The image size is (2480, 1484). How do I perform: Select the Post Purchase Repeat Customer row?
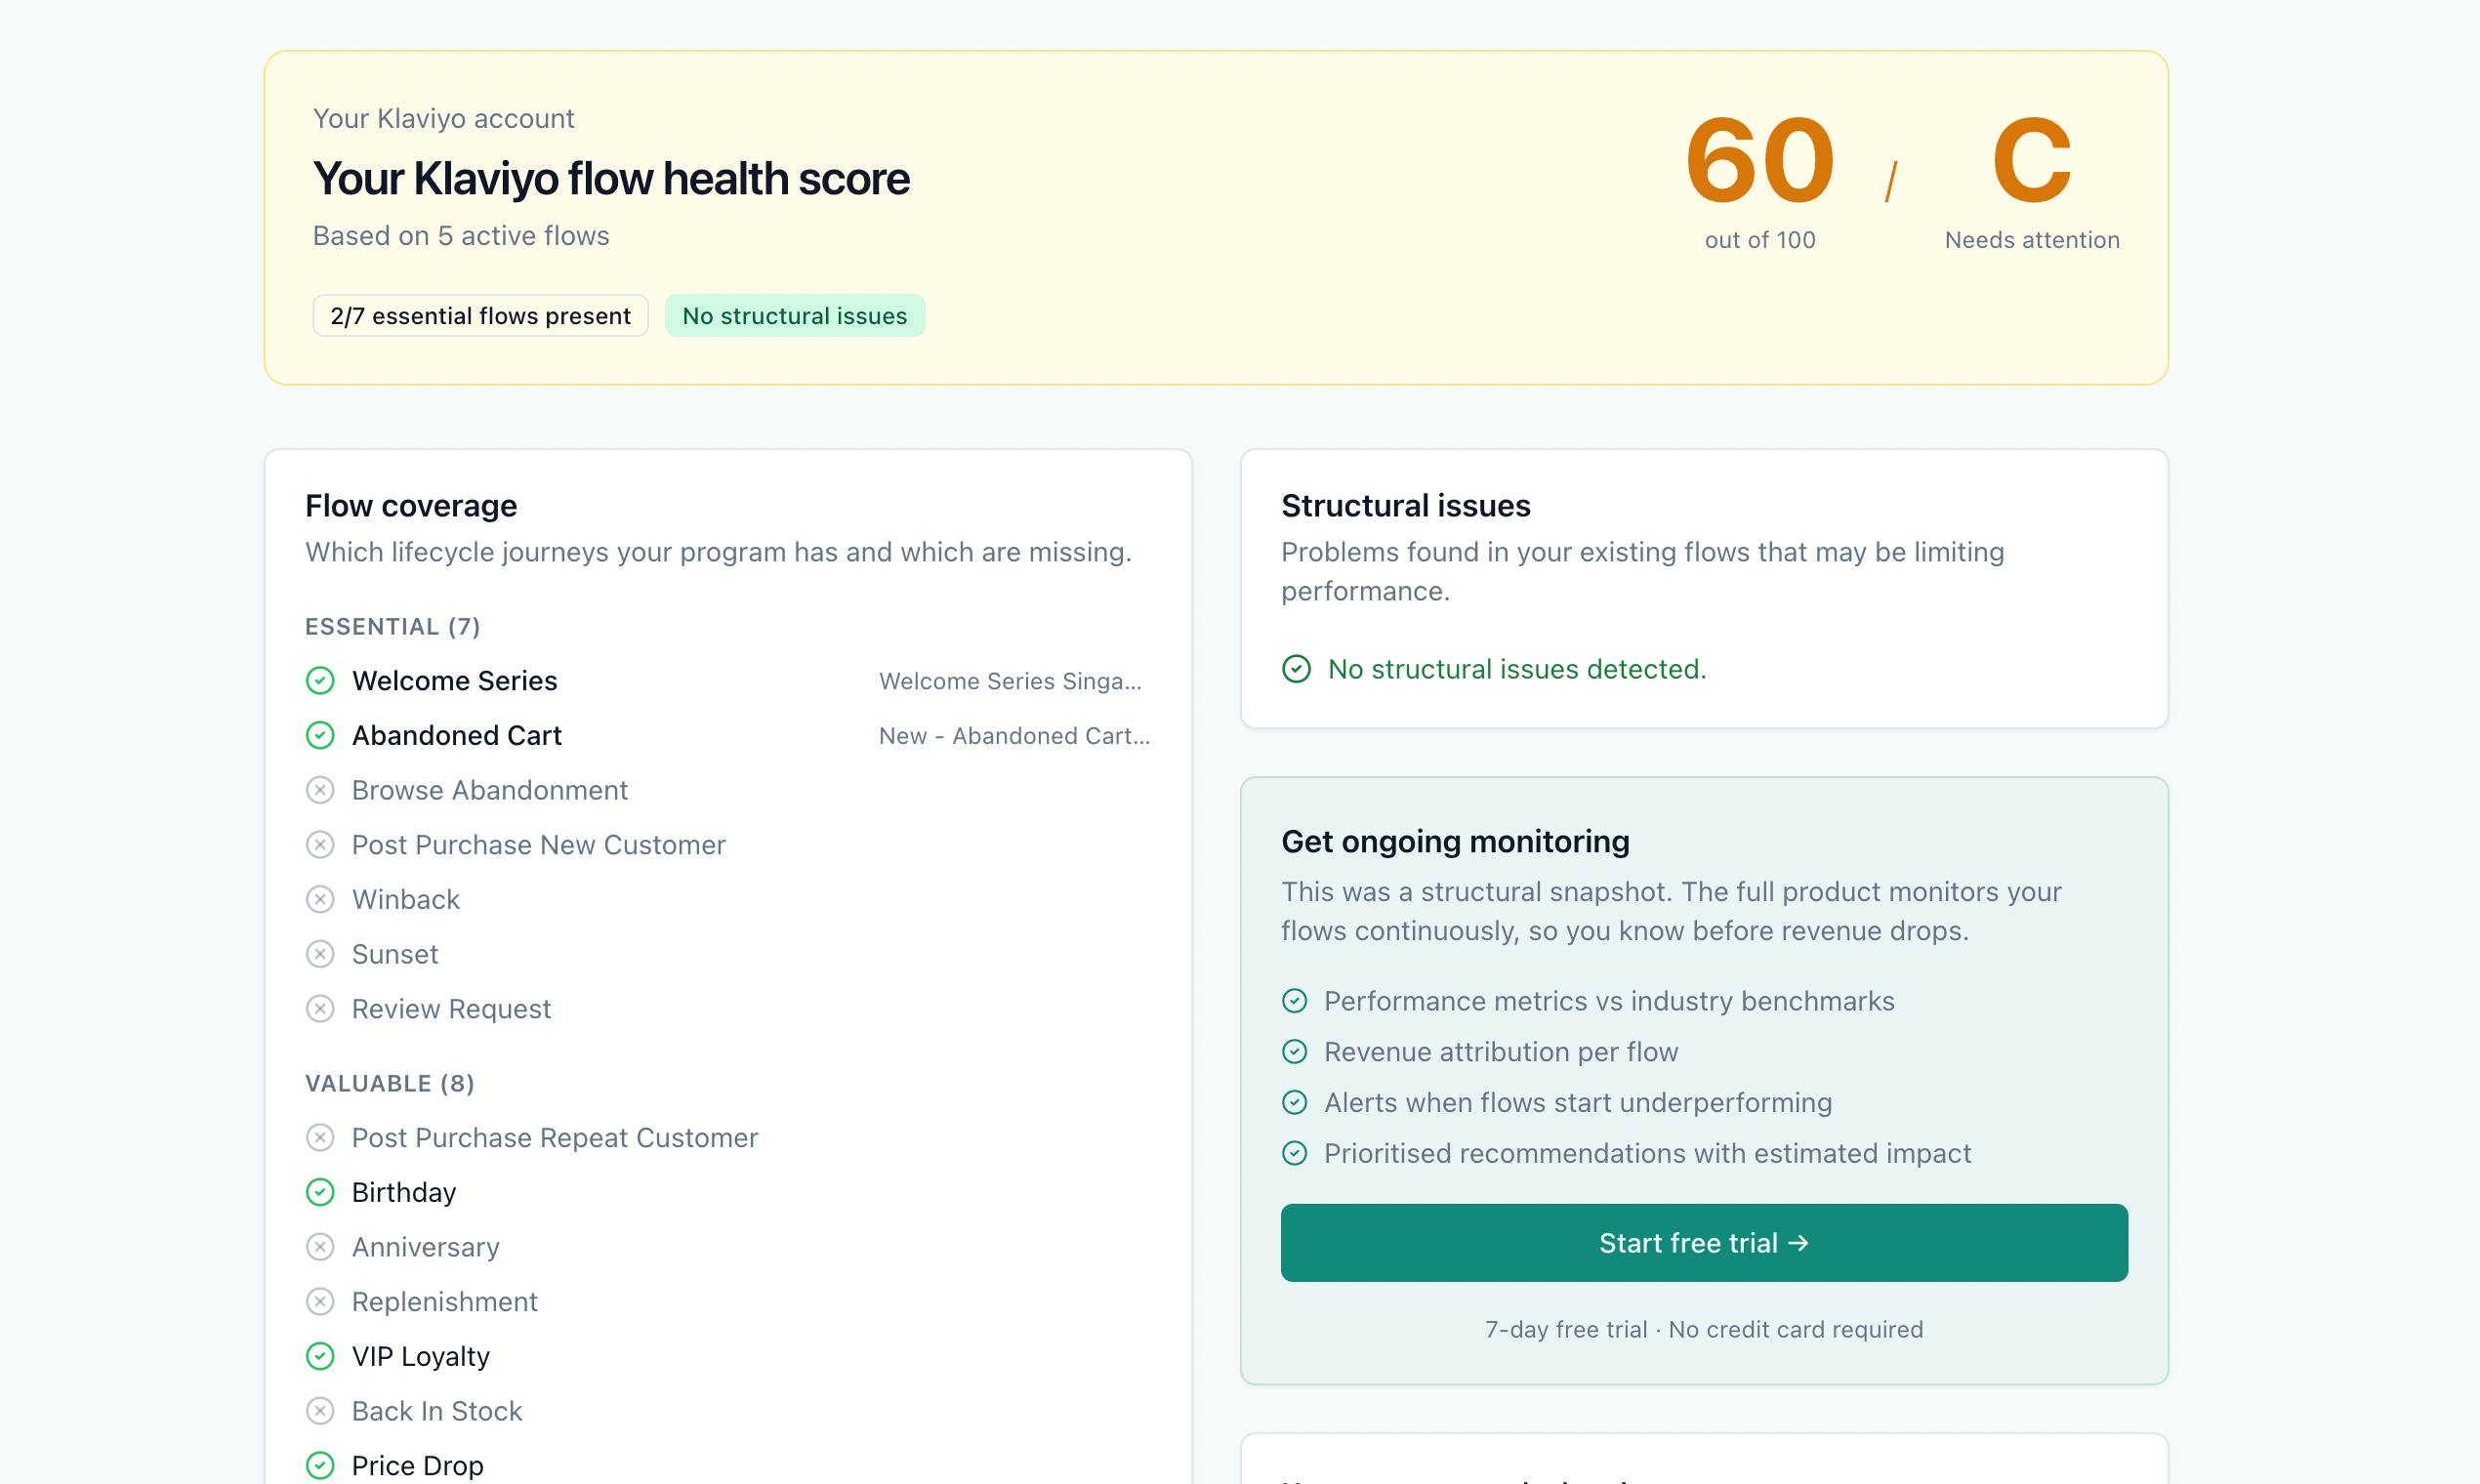coord(728,1138)
